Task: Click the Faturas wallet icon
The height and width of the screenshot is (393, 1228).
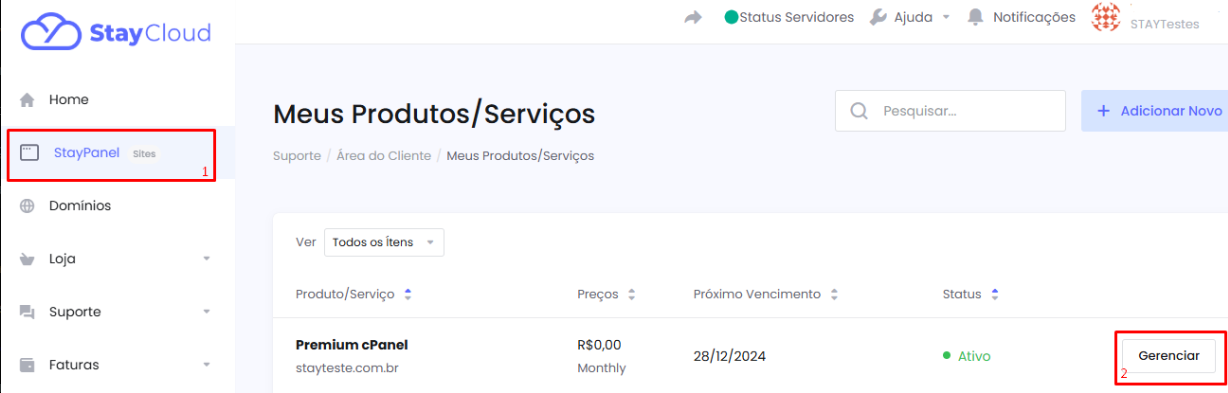Action: click(28, 365)
